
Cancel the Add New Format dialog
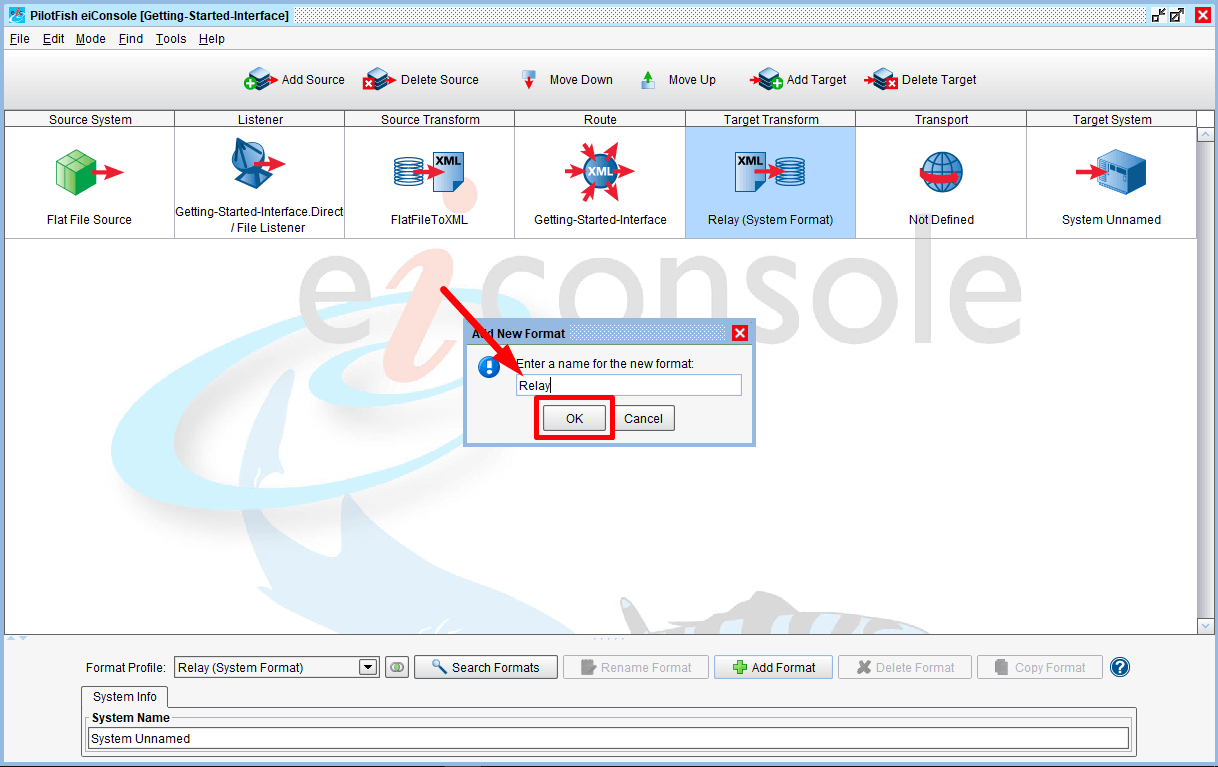coord(643,418)
